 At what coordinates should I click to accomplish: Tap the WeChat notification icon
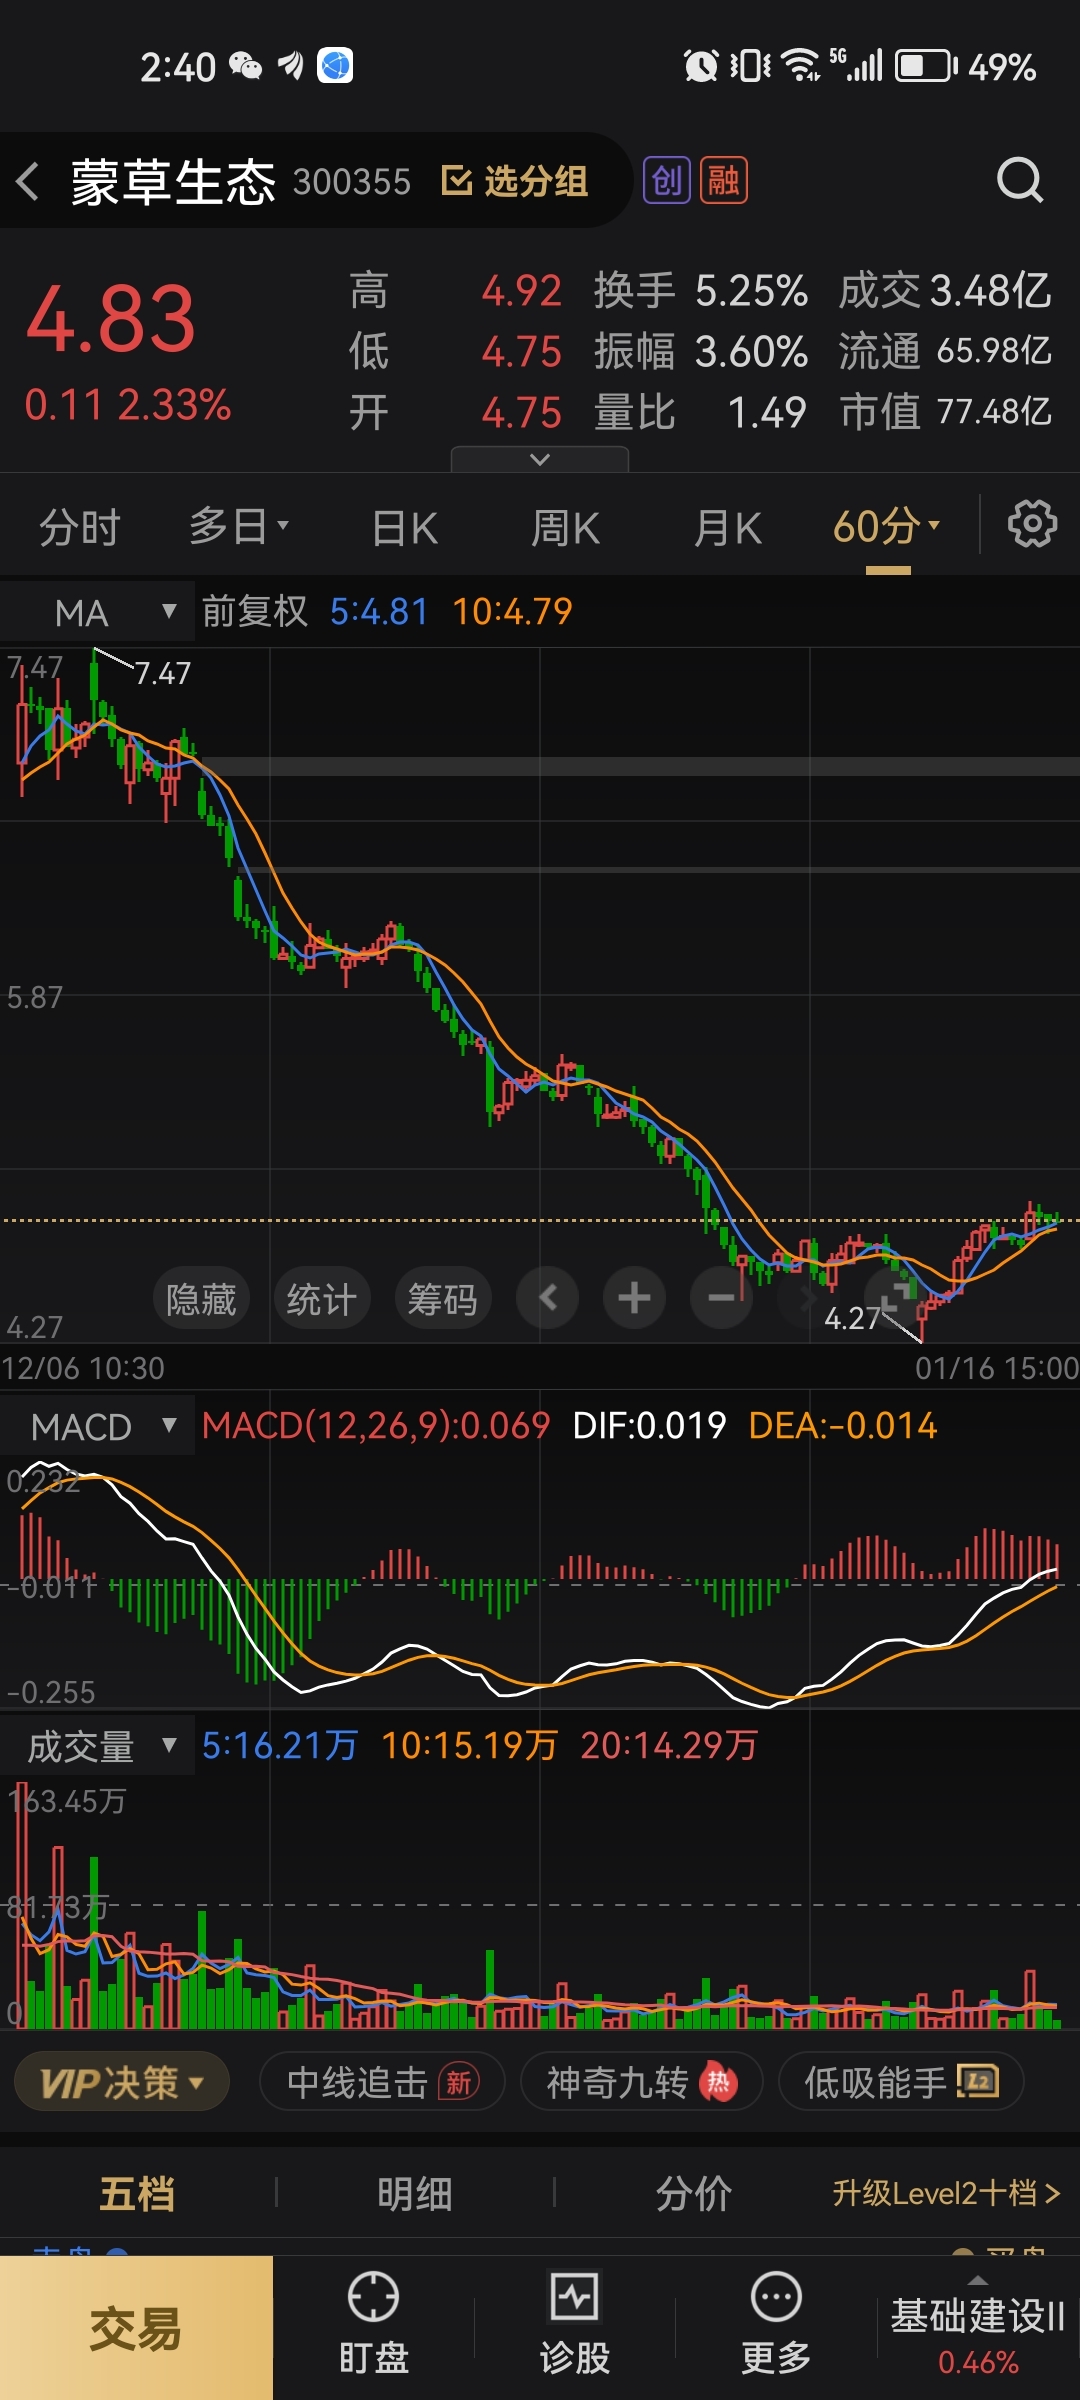(246, 66)
